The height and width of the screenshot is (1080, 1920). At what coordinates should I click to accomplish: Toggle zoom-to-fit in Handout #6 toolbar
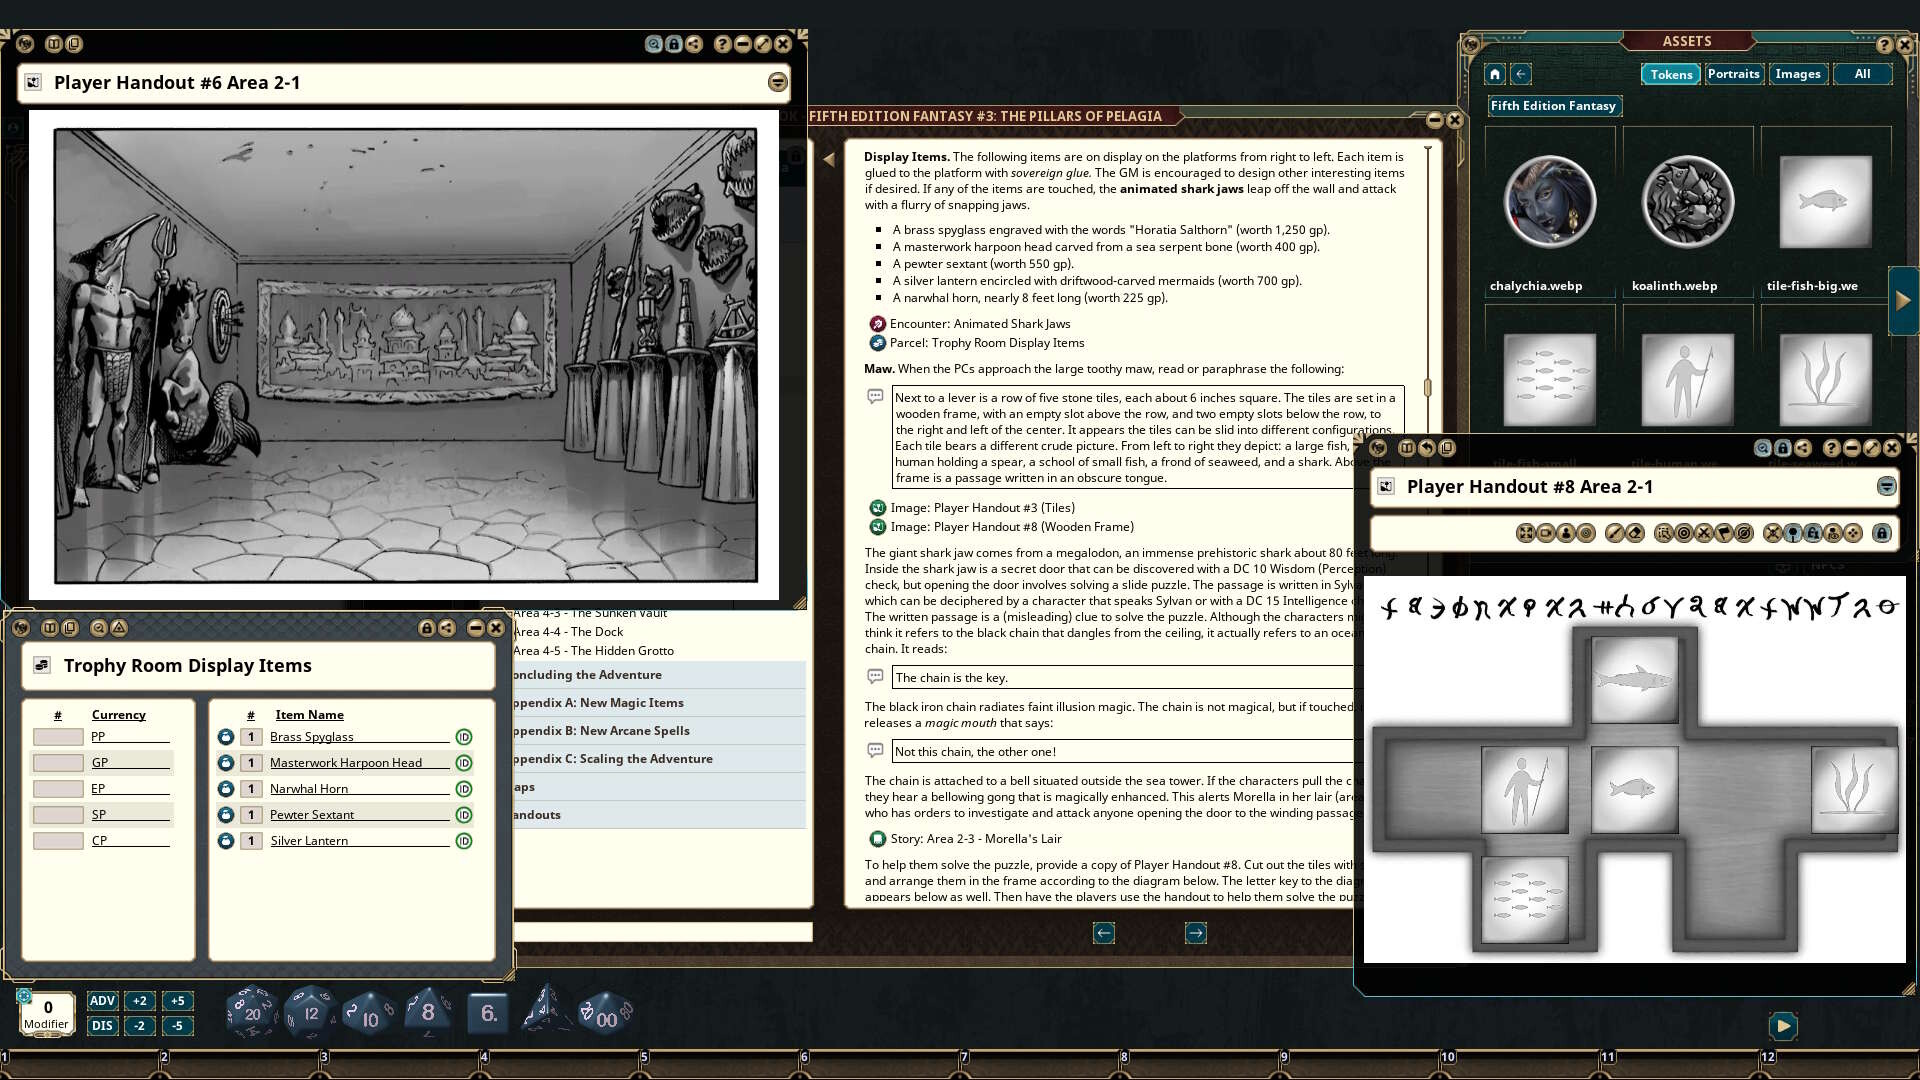(654, 44)
